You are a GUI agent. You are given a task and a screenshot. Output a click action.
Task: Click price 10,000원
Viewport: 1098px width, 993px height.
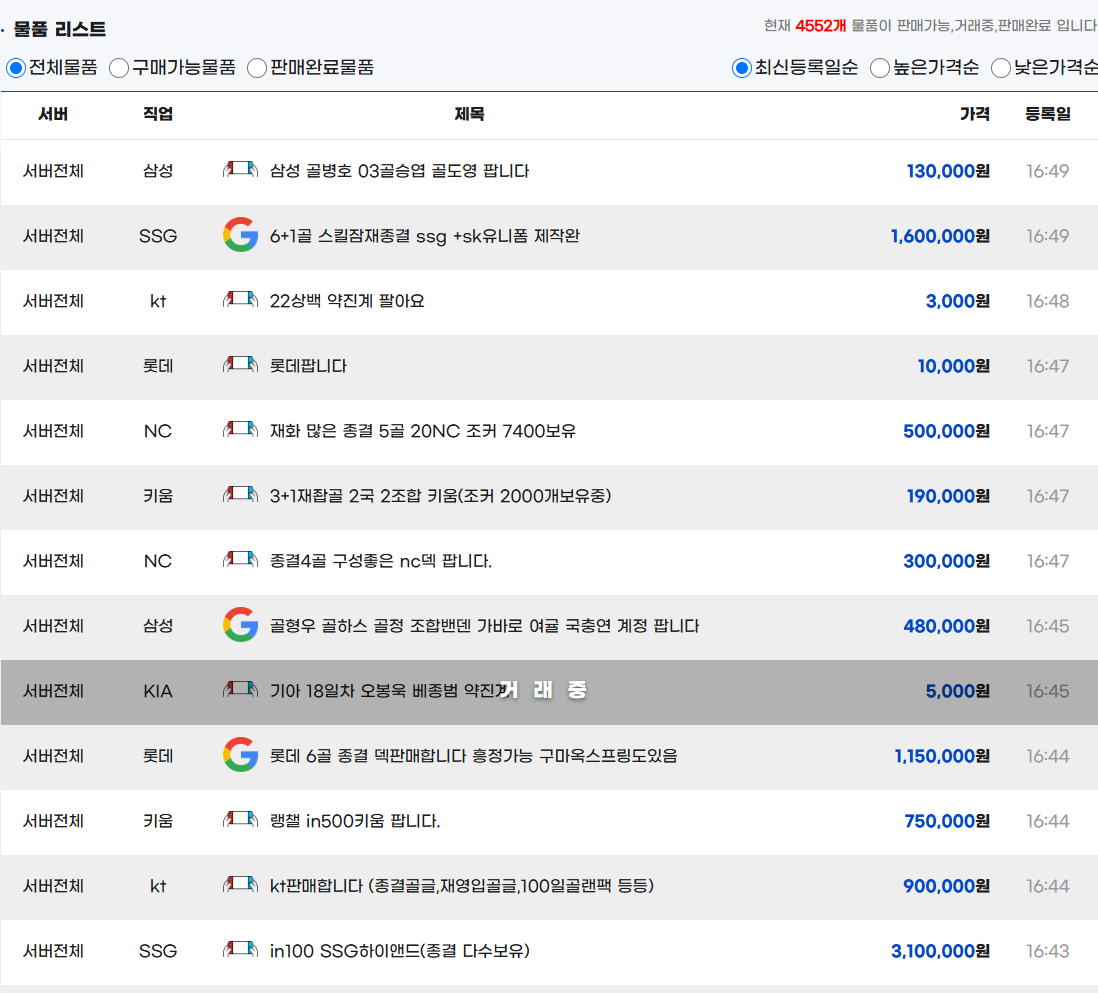point(954,366)
